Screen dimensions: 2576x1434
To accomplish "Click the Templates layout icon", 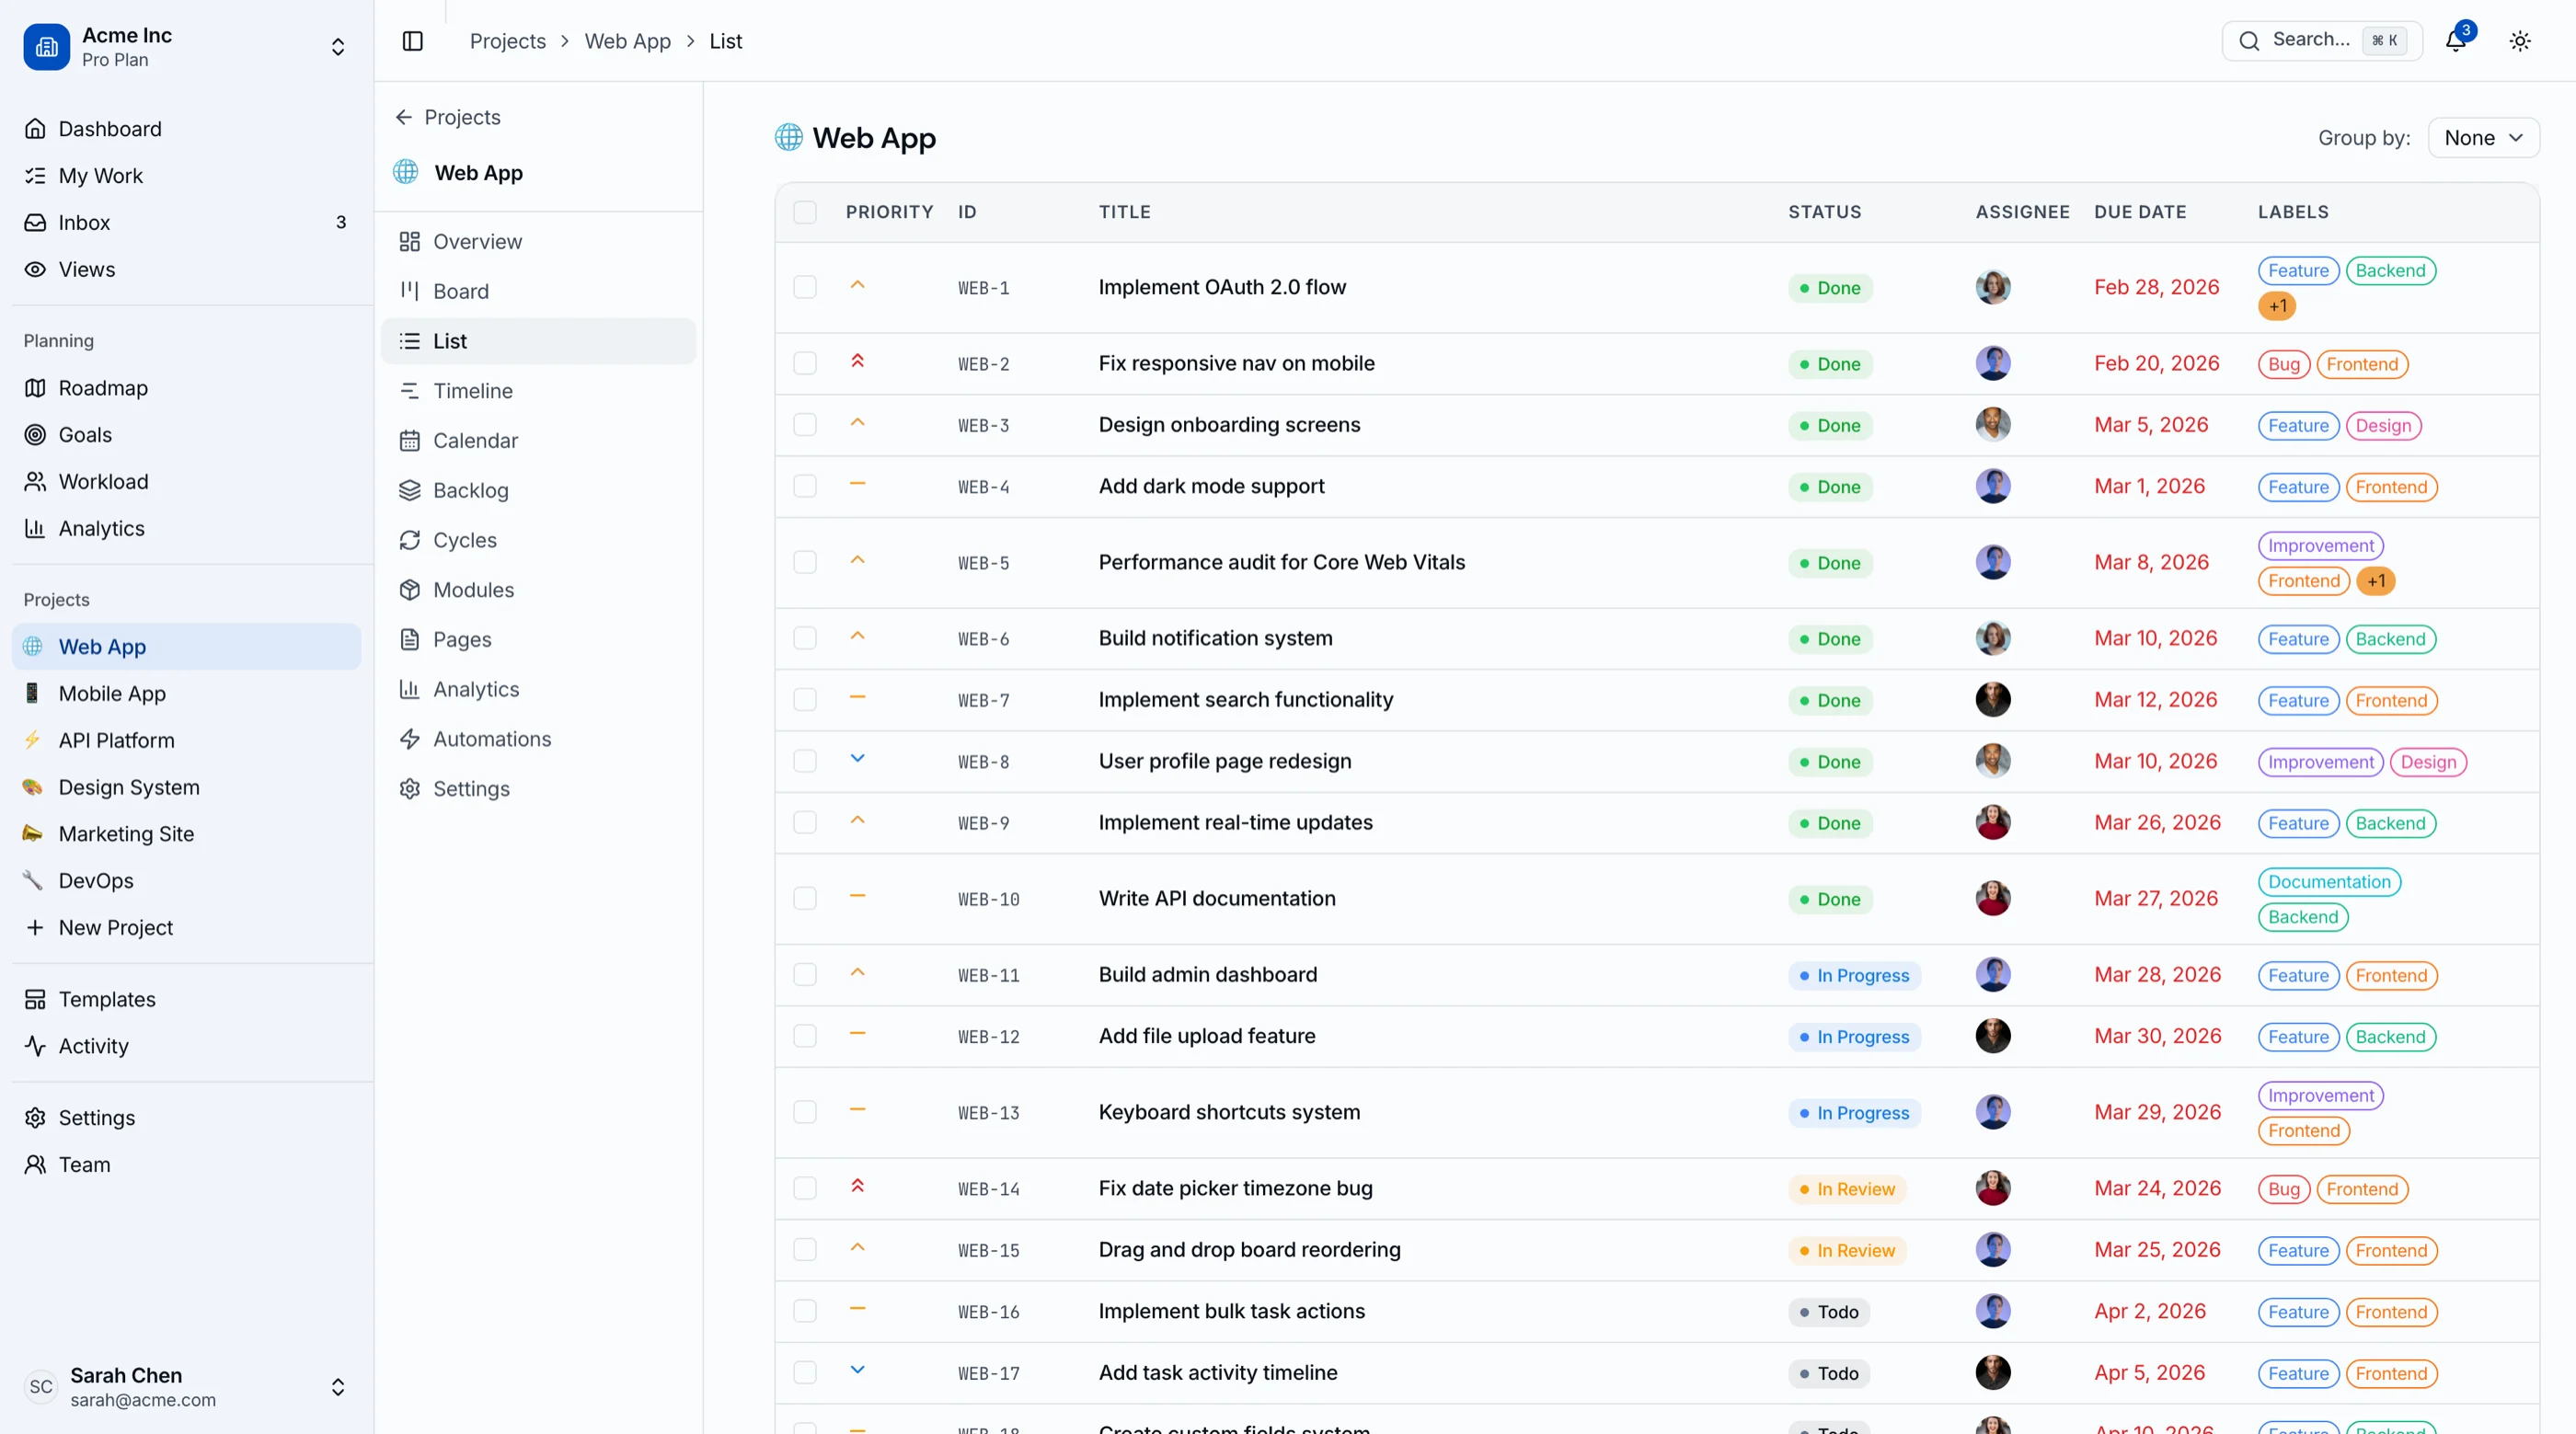I will pyautogui.click(x=35, y=999).
